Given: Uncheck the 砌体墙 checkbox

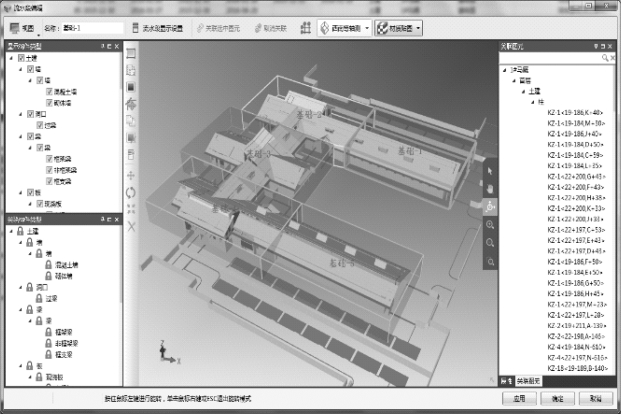Looking at the screenshot, I should pyautogui.click(x=50, y=103).
